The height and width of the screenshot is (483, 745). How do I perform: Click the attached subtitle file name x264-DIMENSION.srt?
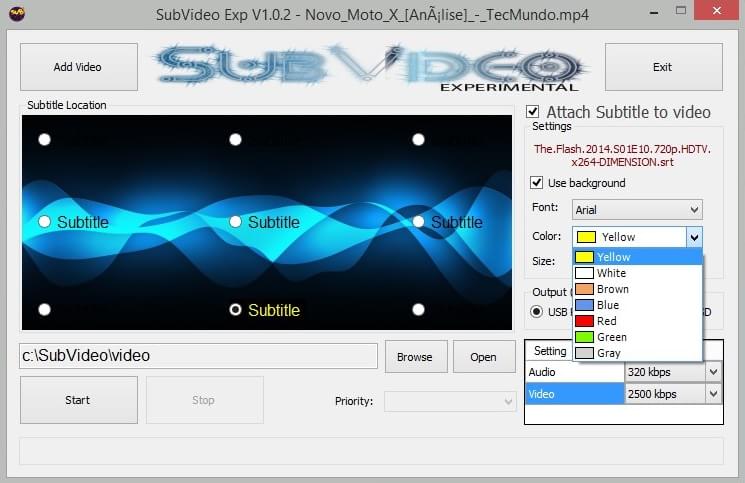(622, 162)
